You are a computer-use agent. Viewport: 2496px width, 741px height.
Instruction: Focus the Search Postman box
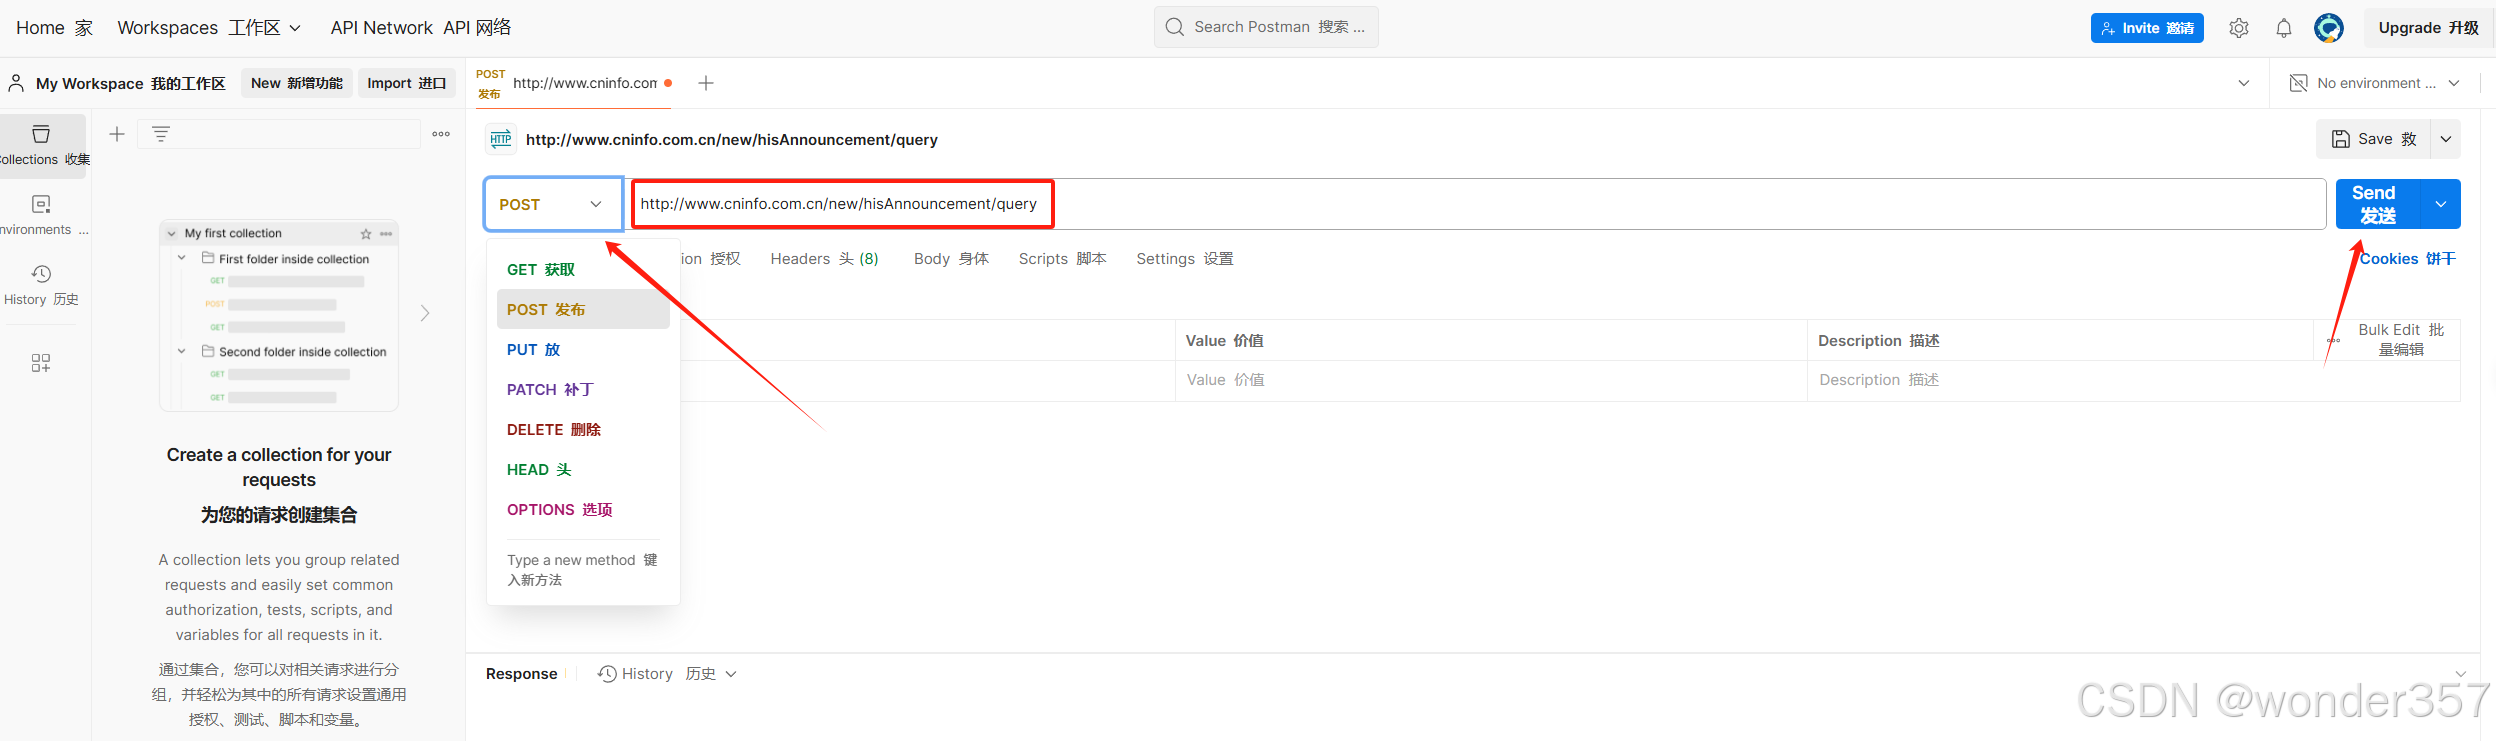[1266, 27]
